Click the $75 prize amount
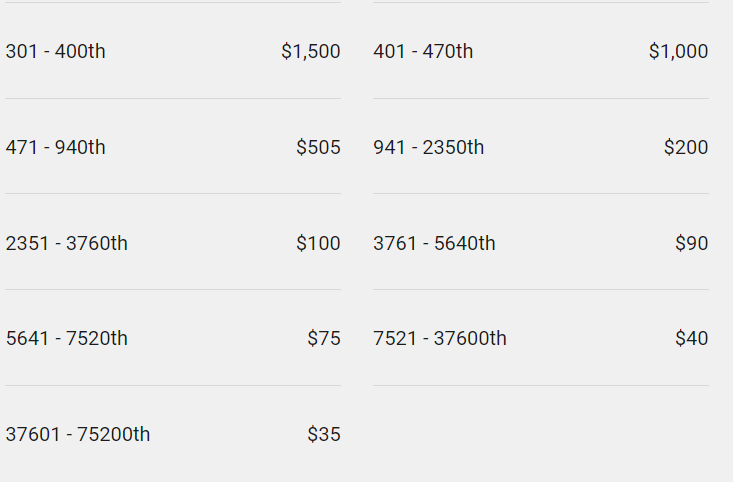Image resolution: width=733 pixels, height=482 pixels. [x=324, y=338]
